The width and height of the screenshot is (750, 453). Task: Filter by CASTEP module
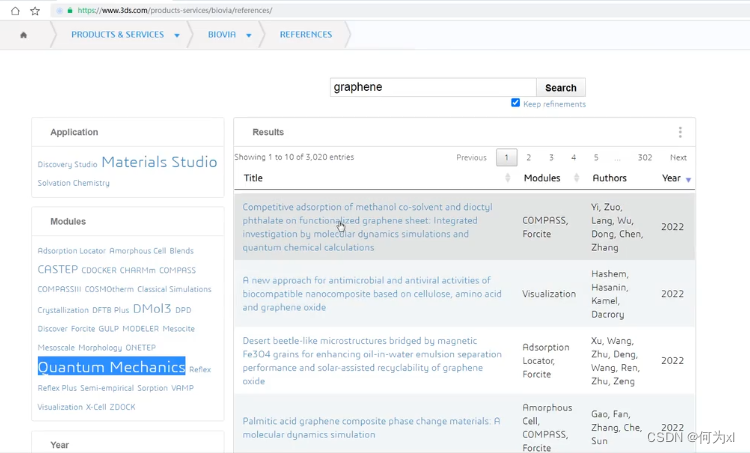58,269
